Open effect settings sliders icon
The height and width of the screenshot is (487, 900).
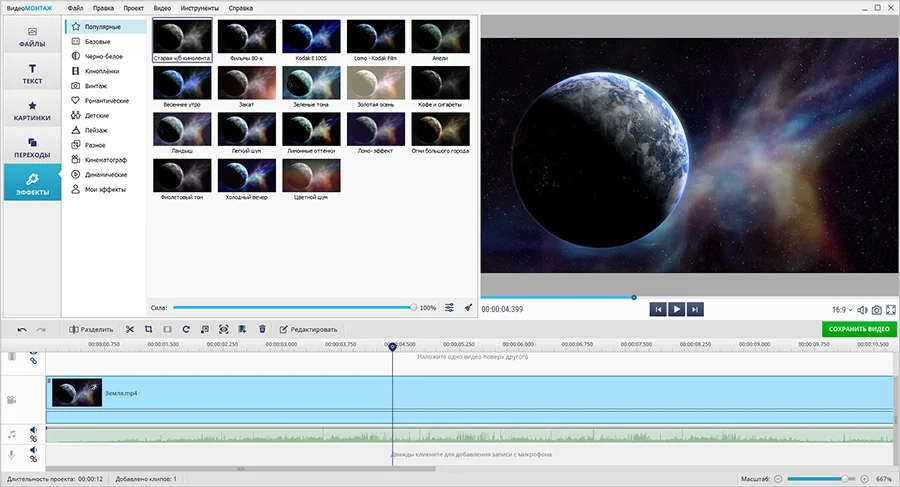point(449,307)
